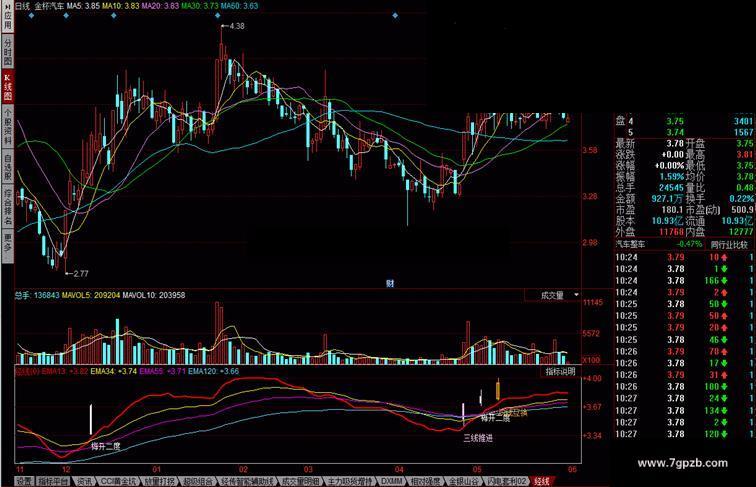Click the 振幅 1.59% value
This screenshot has width=756, height=487.
672,176
